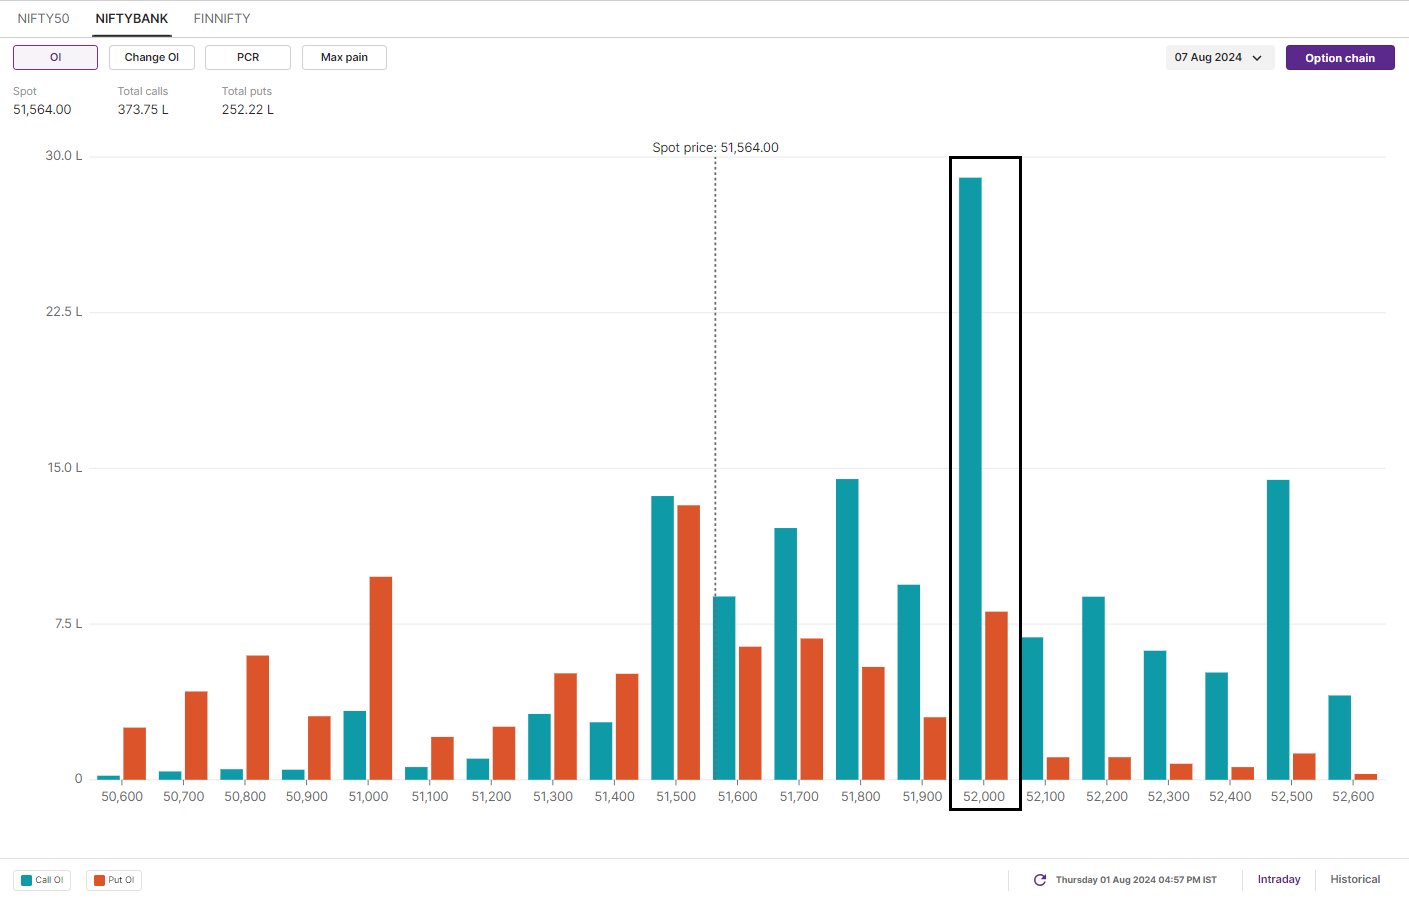
Task: Switch to Historical mode
Action: click(1355, 880)
